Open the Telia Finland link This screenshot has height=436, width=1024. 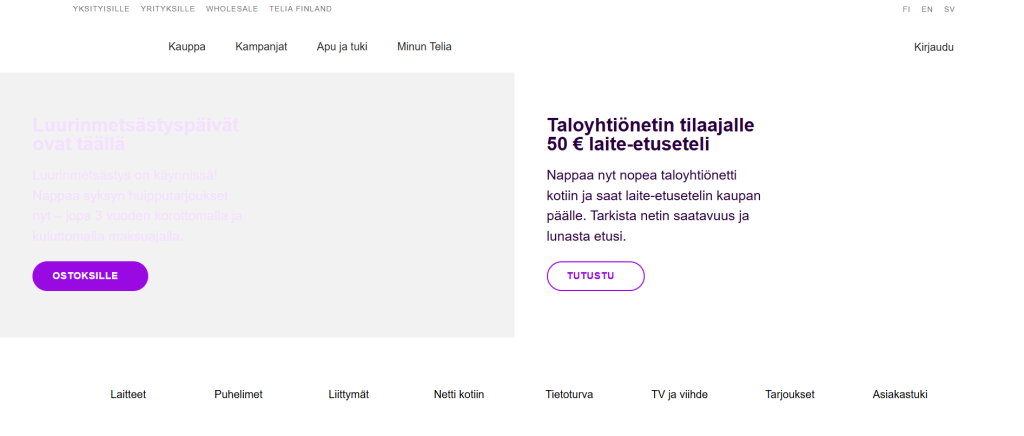point(300,9)
